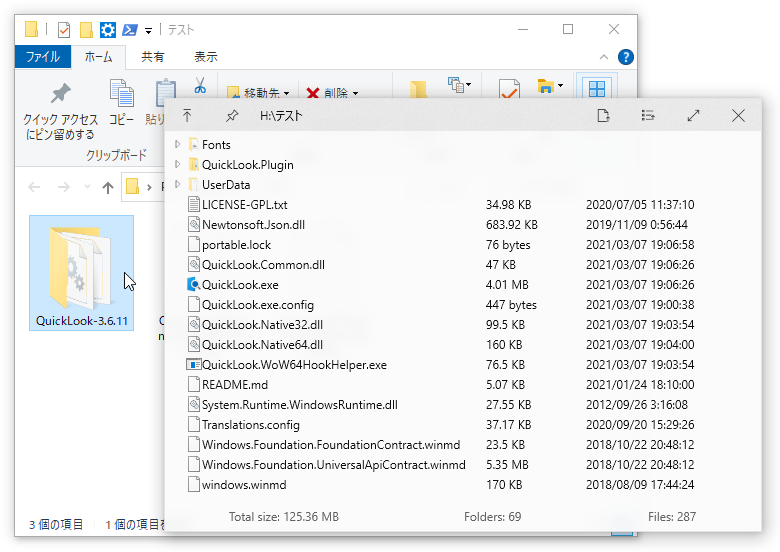
Task: Expand the Fonts folder node
Action: pos(178,144)
